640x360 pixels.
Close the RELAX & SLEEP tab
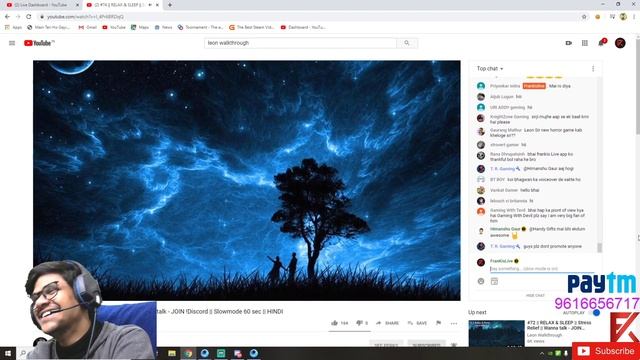point(158,5)
